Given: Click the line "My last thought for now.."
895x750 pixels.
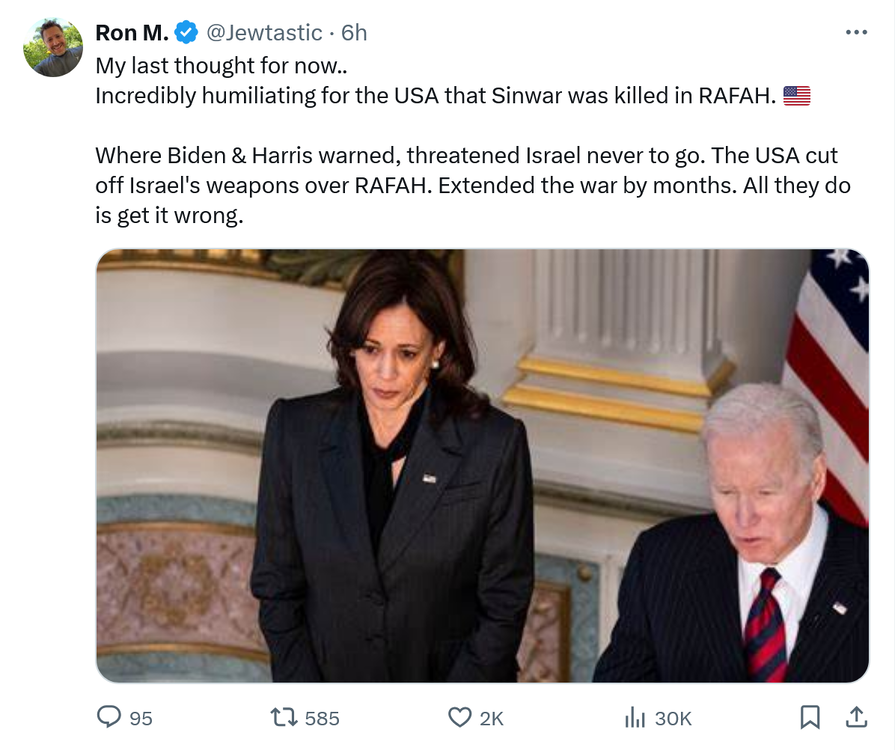Looking at the screenshot, I should click(220, 66).
